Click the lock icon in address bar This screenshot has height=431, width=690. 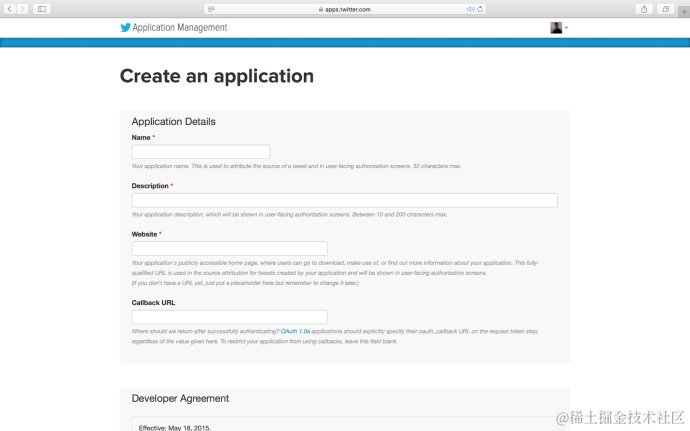(321, 9)
